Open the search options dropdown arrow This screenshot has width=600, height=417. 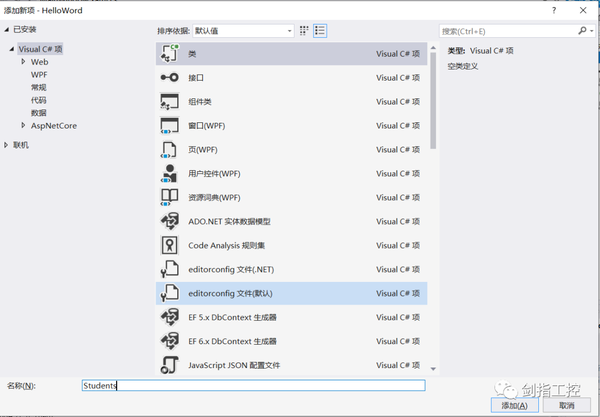592,31
